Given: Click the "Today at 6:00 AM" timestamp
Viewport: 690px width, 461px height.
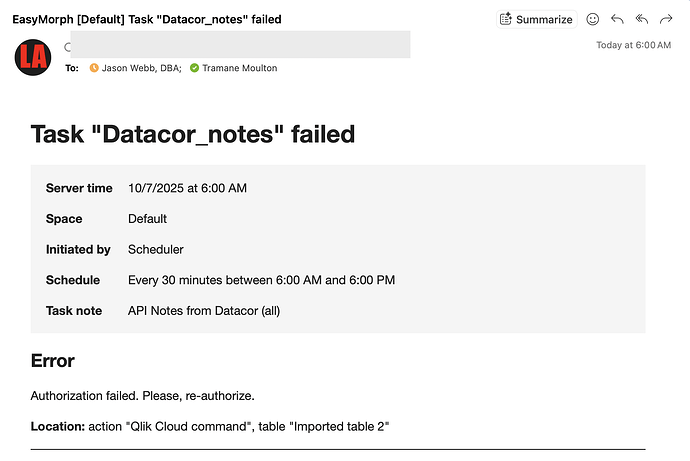Looking at the screenshot, I should (x=633, y=45).
